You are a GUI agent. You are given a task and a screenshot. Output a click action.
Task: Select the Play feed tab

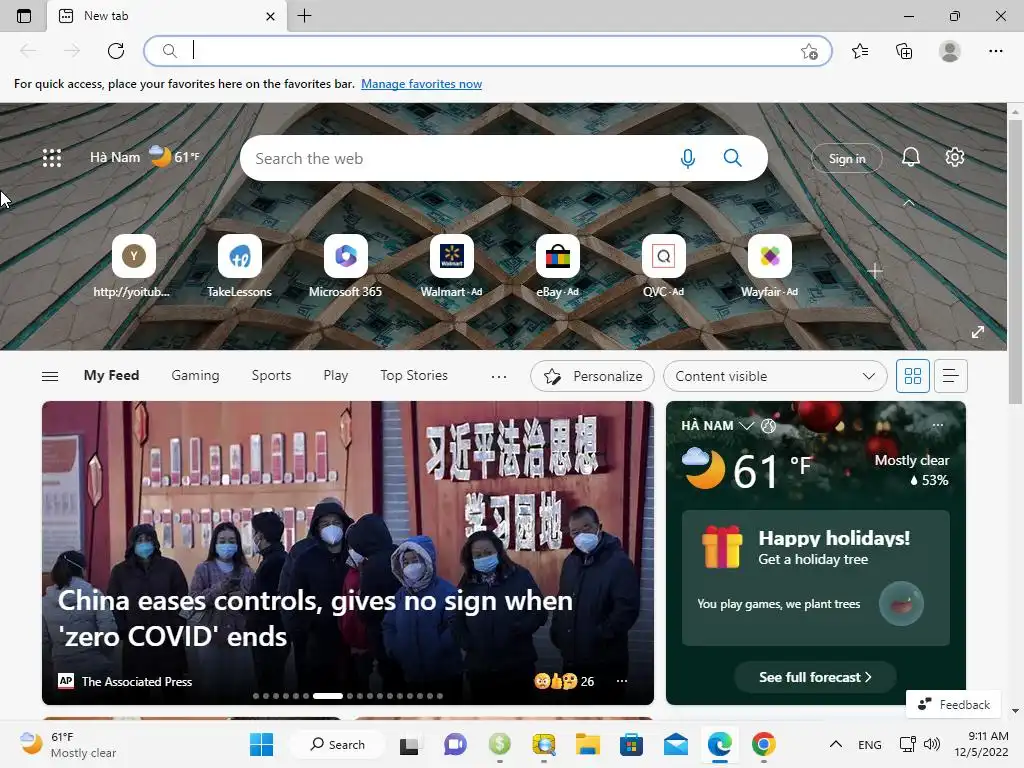coord(336,376)
